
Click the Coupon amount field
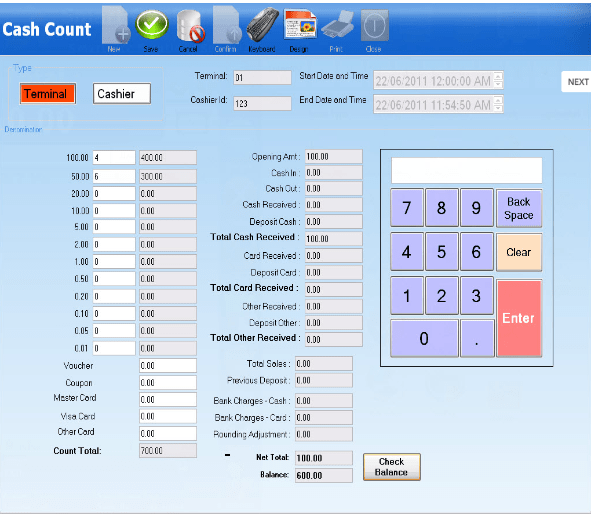coord(168,382)
